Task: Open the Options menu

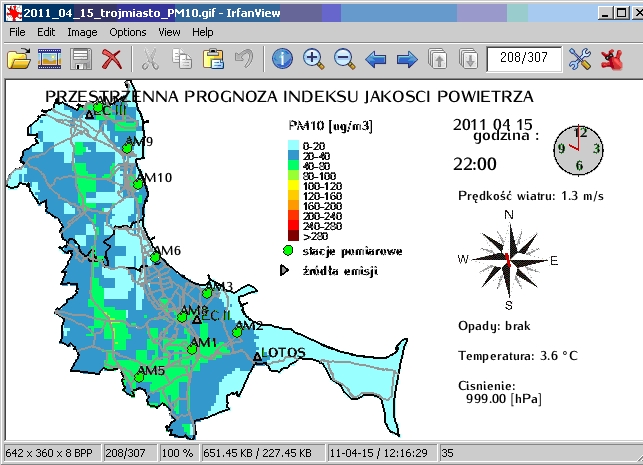Action: (x=128, y=32)
